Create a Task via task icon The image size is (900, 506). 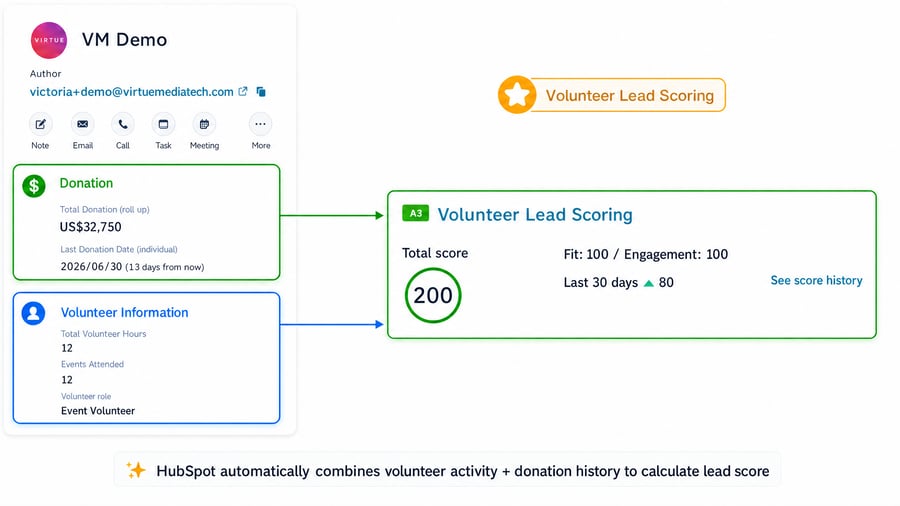click(x=164, y=124)
